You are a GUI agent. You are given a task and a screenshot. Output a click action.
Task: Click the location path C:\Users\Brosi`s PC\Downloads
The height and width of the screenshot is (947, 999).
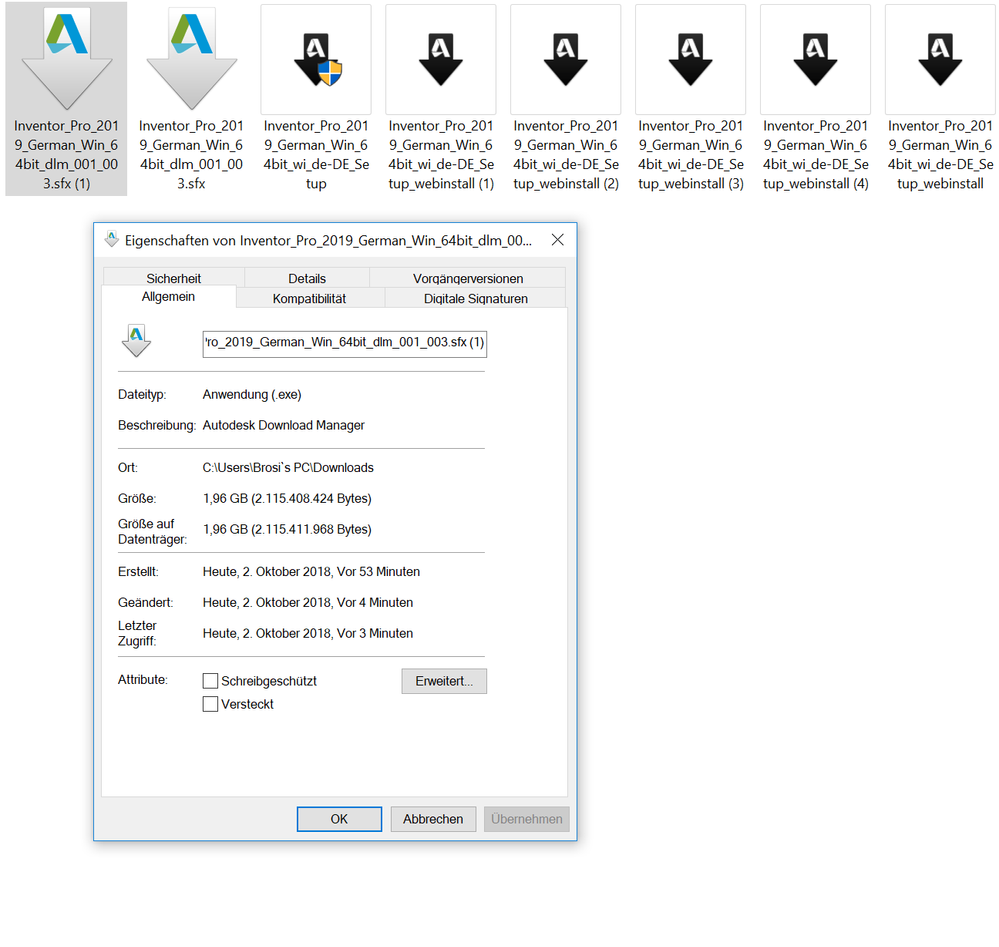click(x=288, y=467)
